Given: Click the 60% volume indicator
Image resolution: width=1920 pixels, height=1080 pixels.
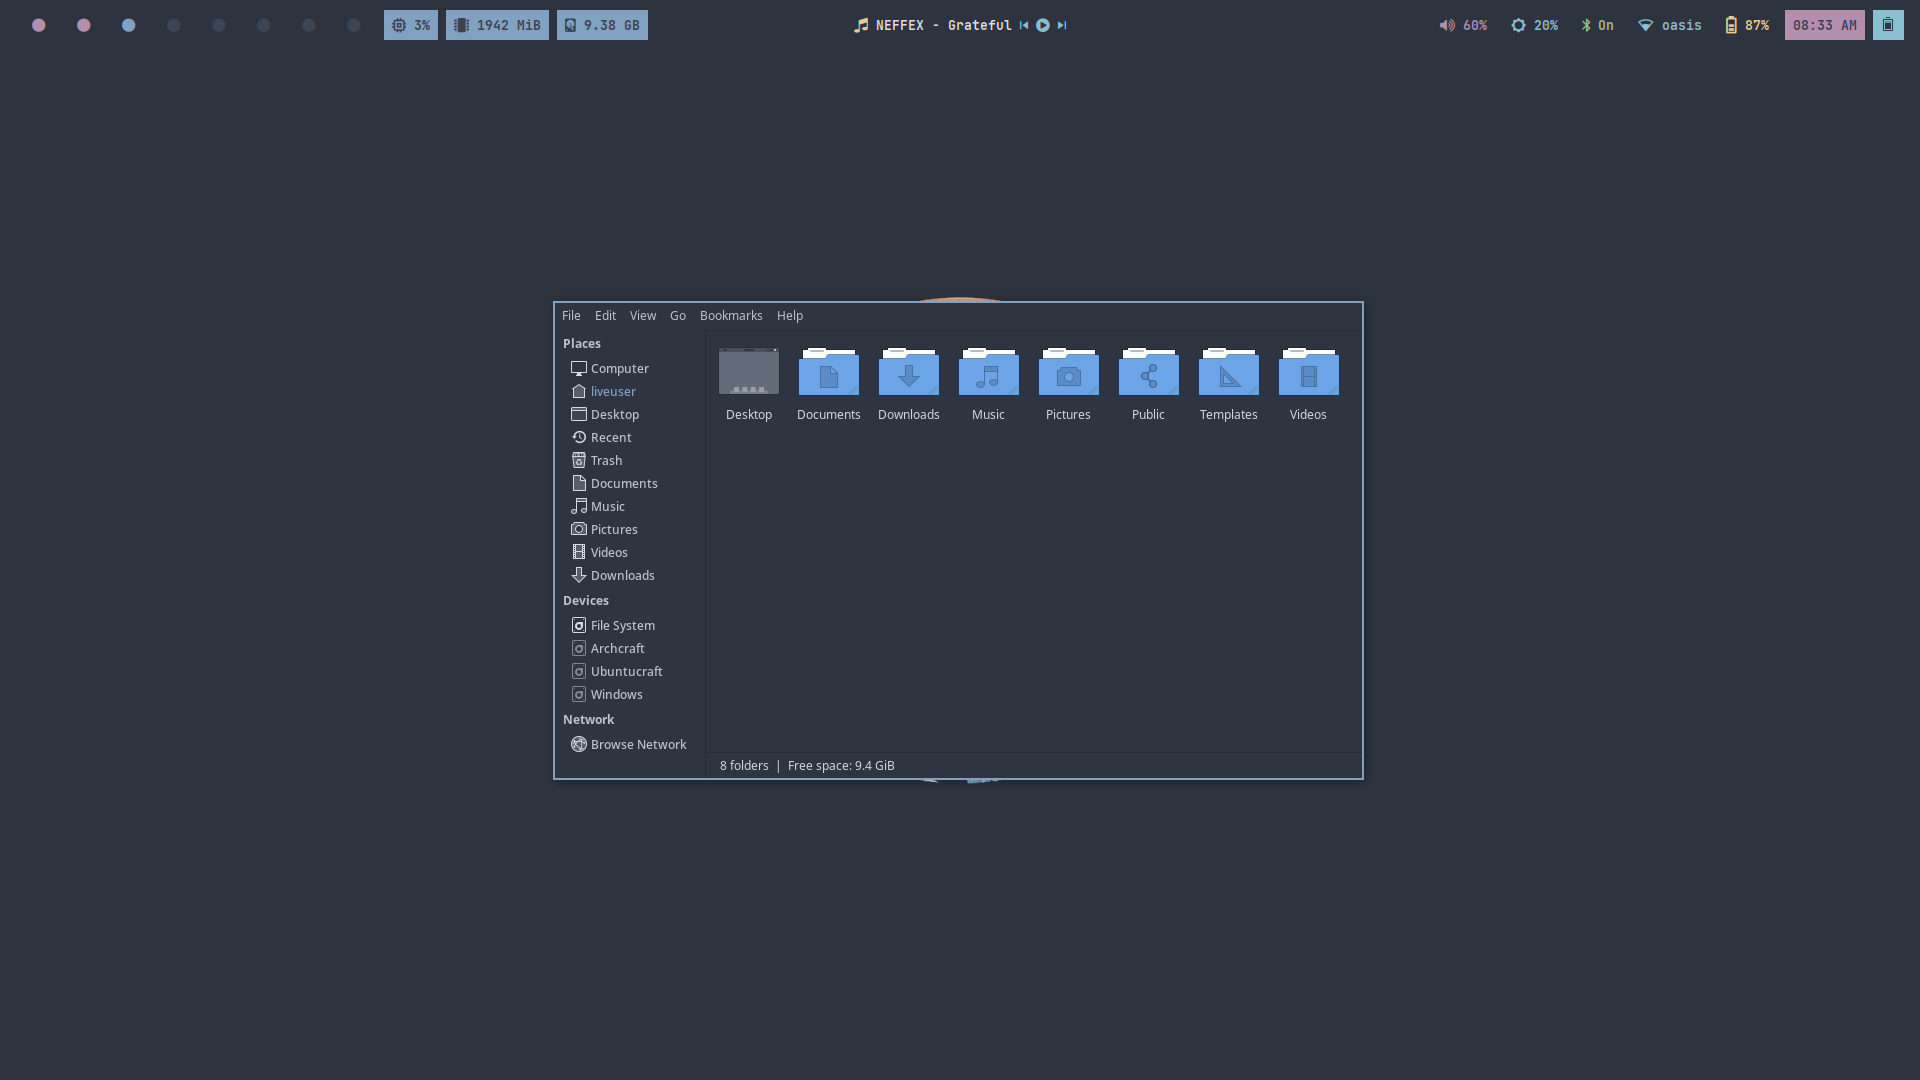Looking at the screenshot, I should 1462,25.
